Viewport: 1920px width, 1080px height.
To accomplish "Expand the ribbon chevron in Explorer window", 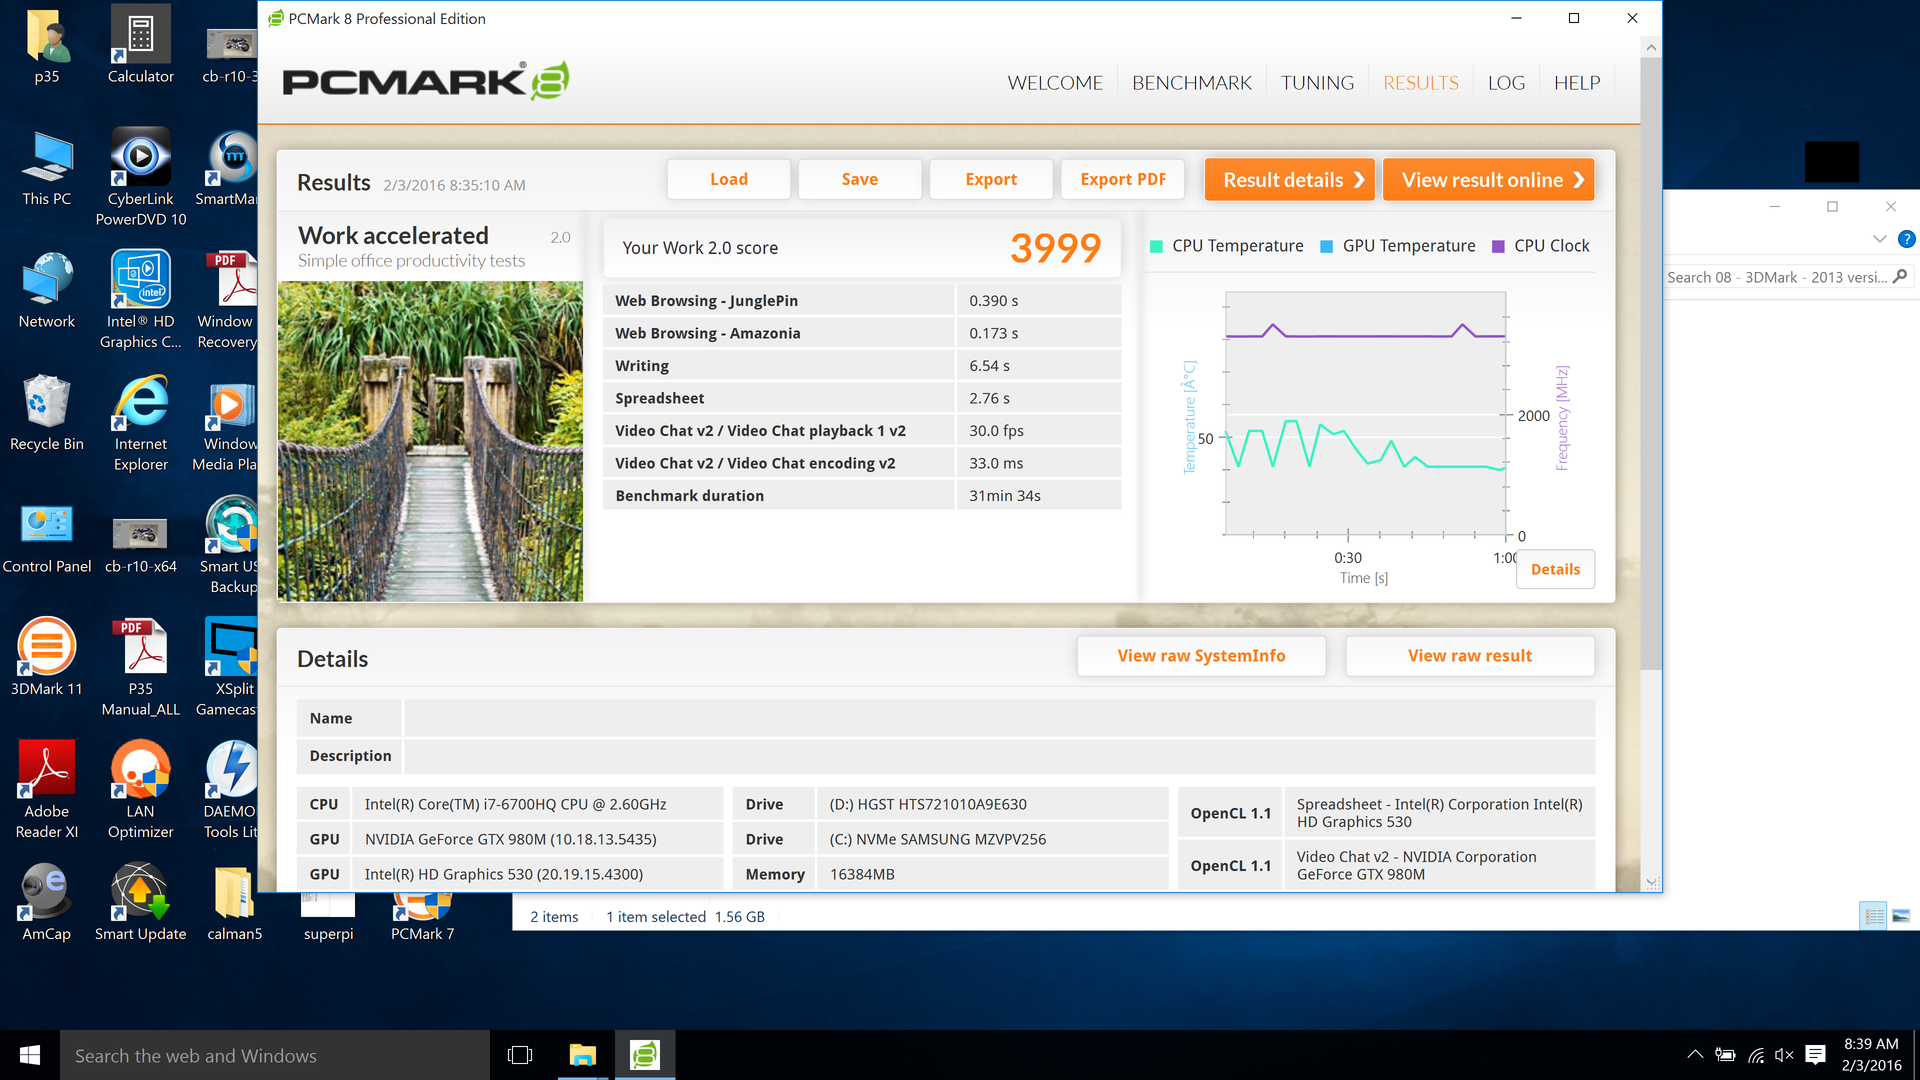I will [1879, 239].
